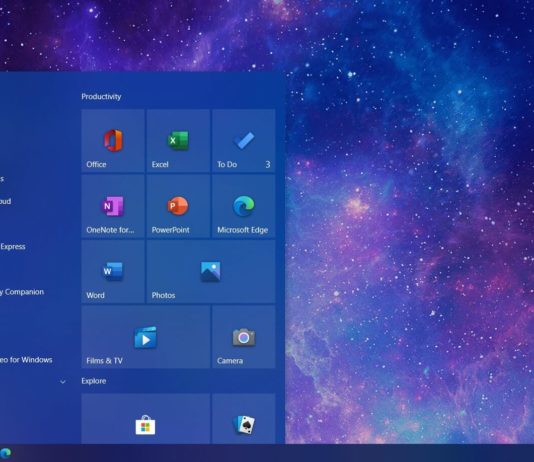The width and height of the screenshot is (534, 462).
Task: Launch PowerPoint tile
Action: pos(178,206)
